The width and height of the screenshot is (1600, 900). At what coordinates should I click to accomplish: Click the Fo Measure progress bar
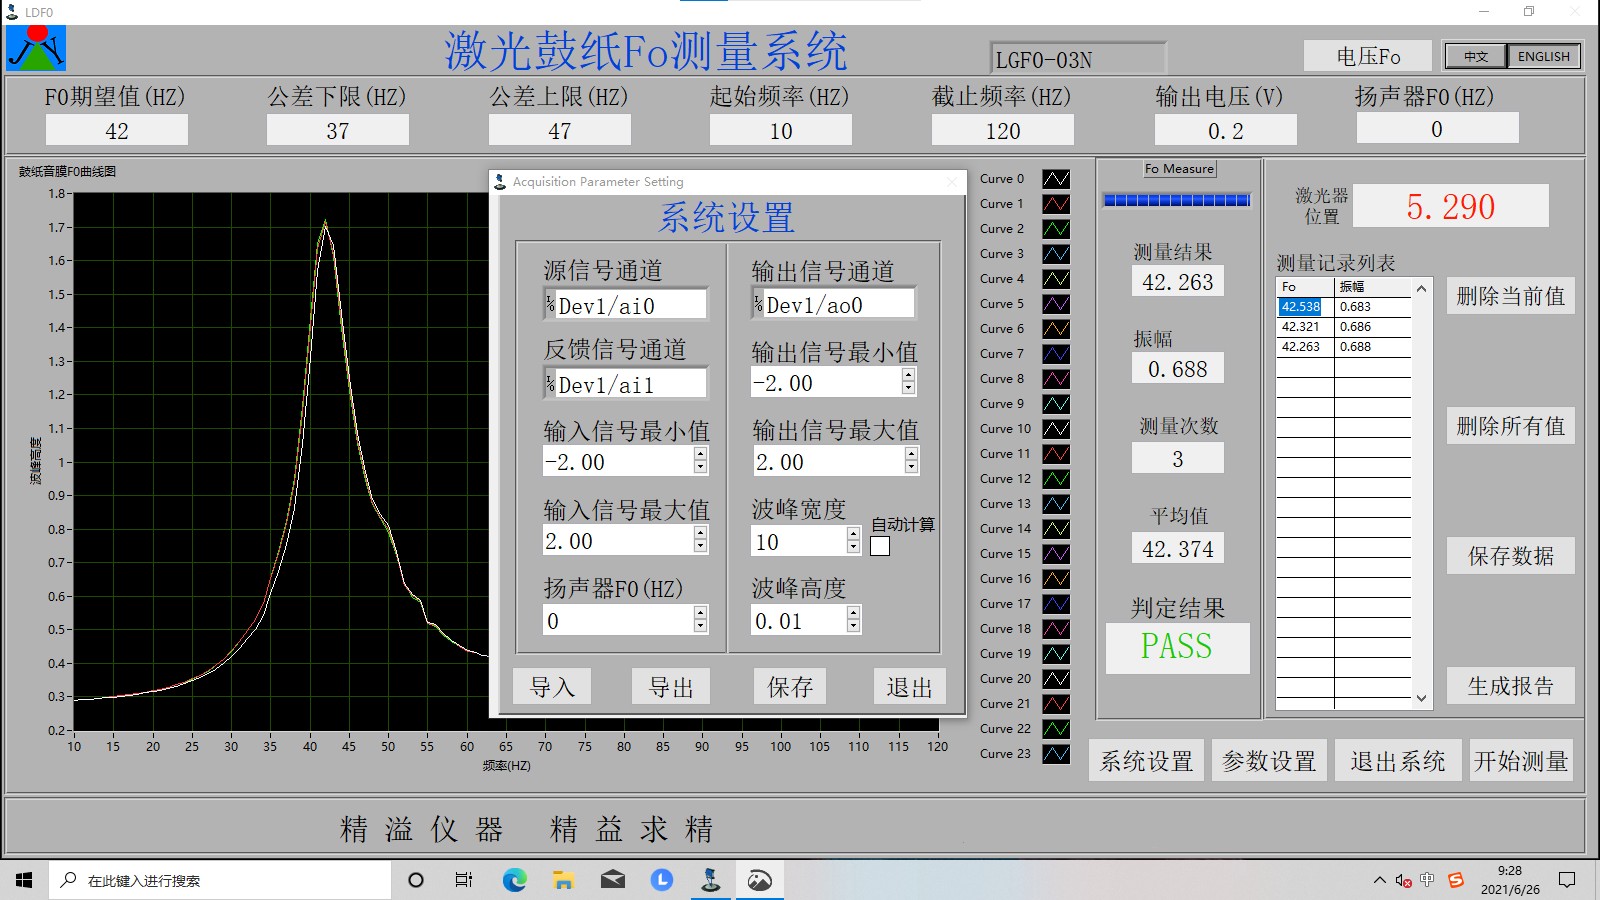tap(1177, 200)
